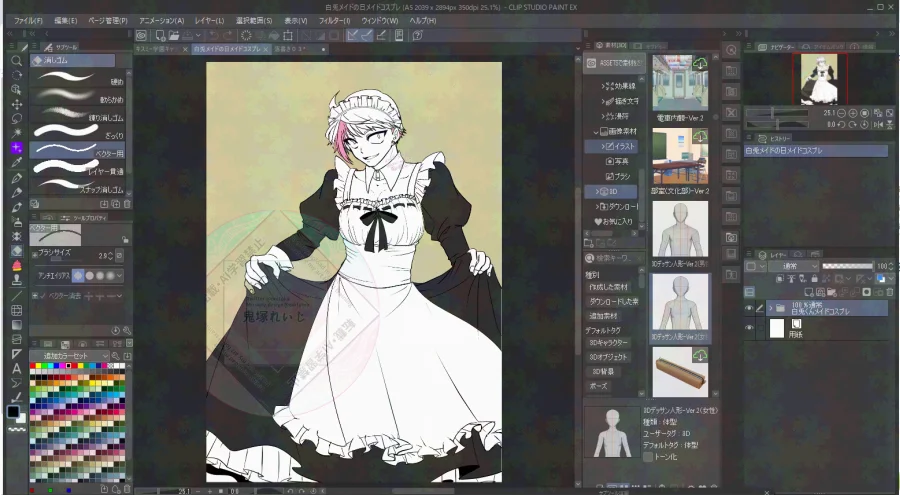Click lock layer icon in Layer panel

click(x=814, y=279)
